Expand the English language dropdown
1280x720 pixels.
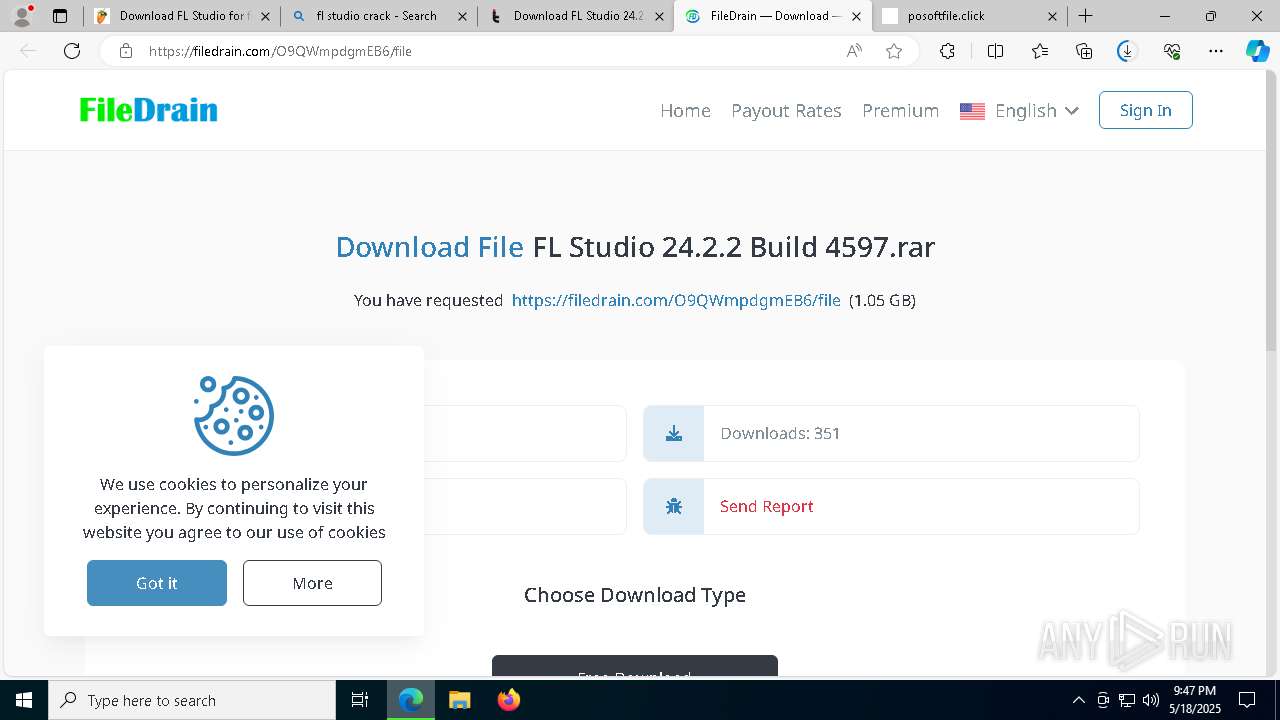pyautogui.click(x=1019, y=110)
